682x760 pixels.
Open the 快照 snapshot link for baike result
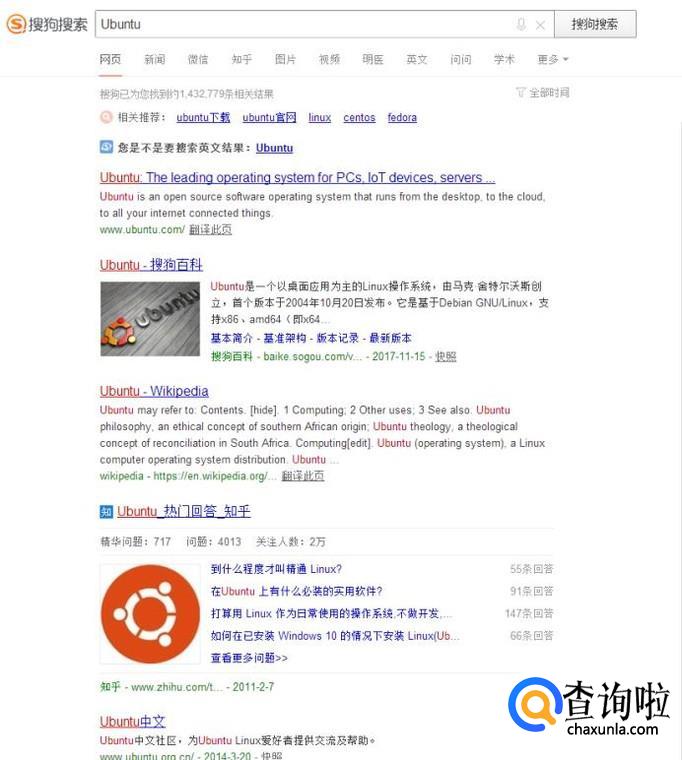(445, 356)
